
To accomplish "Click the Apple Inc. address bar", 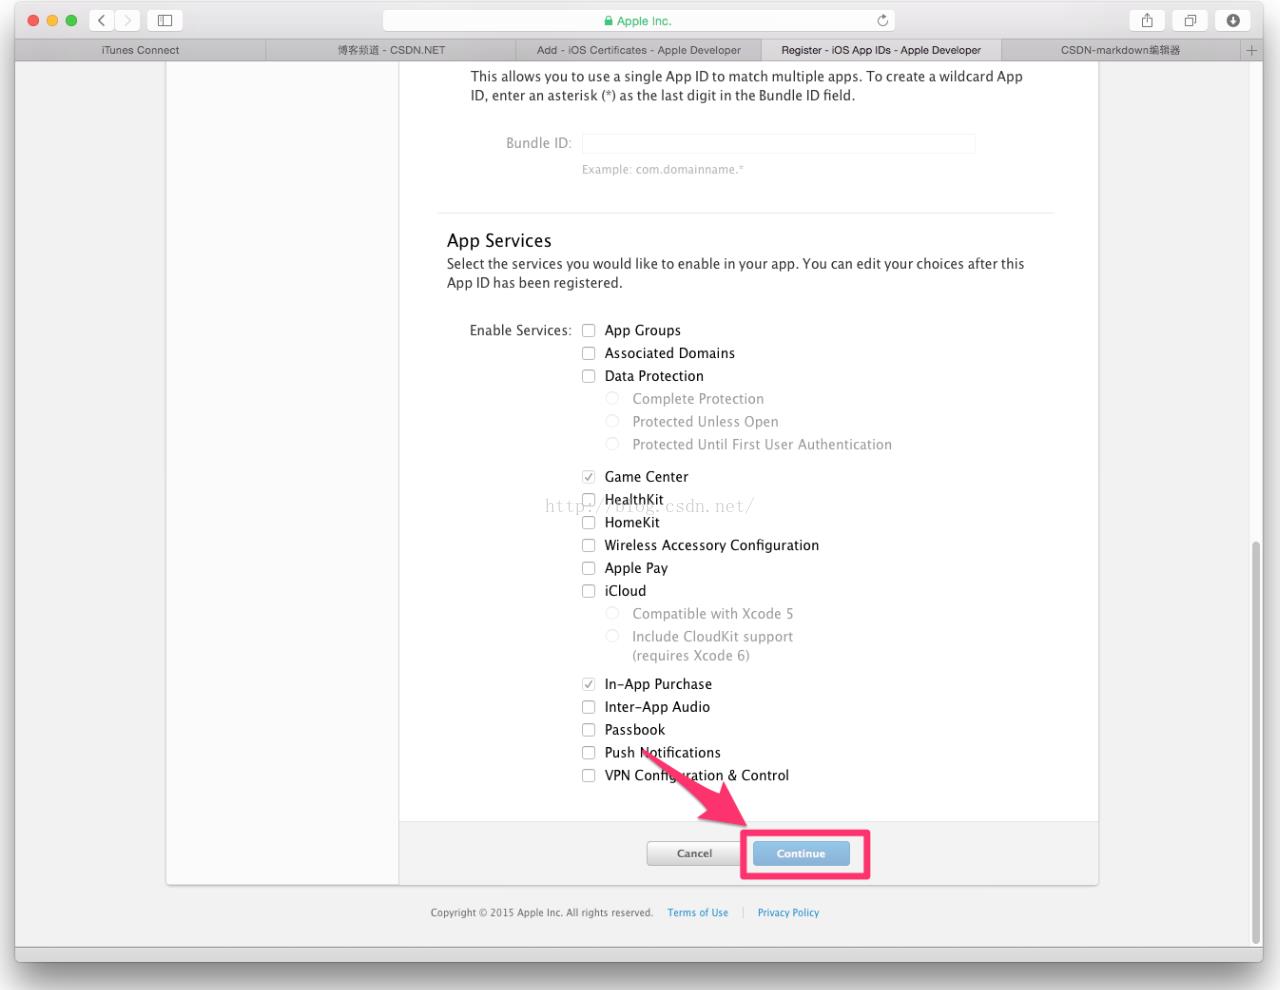I will 638,20.
